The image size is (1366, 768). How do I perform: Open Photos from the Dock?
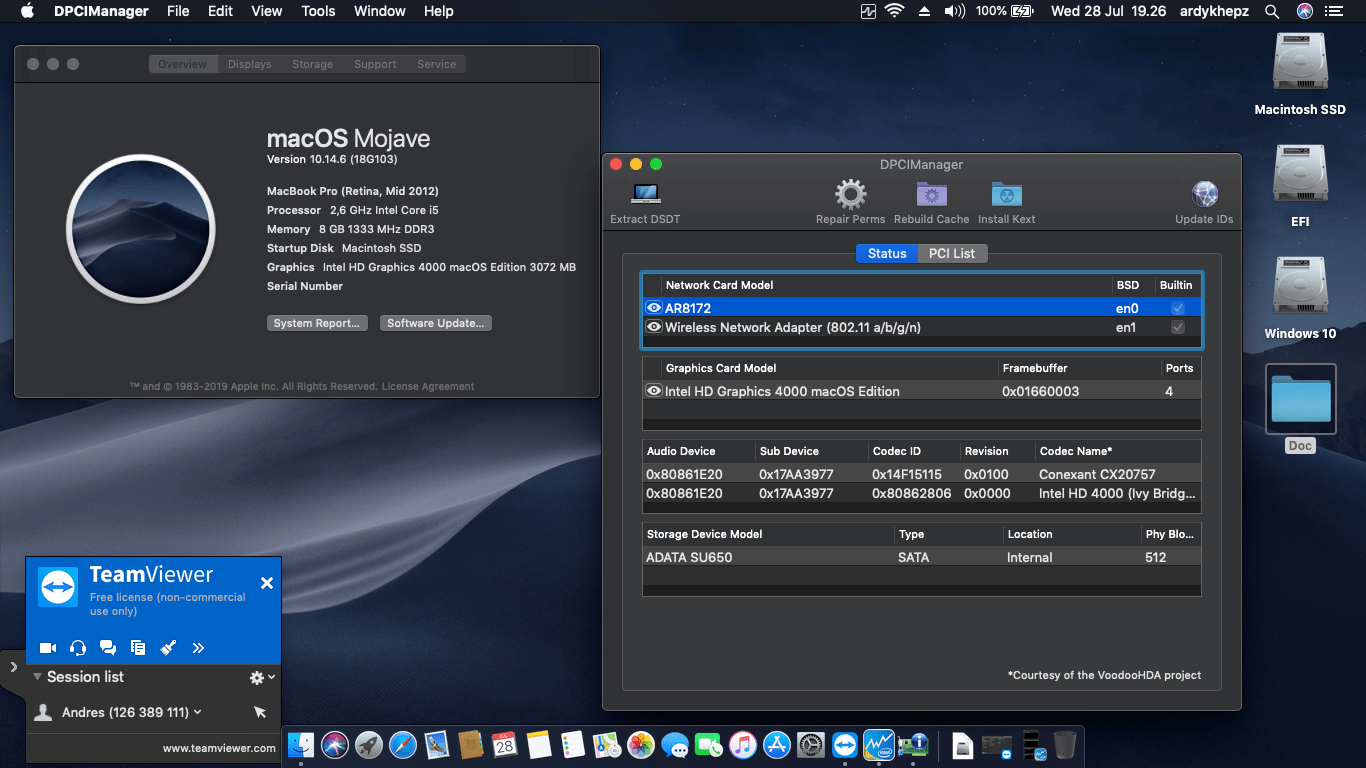coord(641,744)
